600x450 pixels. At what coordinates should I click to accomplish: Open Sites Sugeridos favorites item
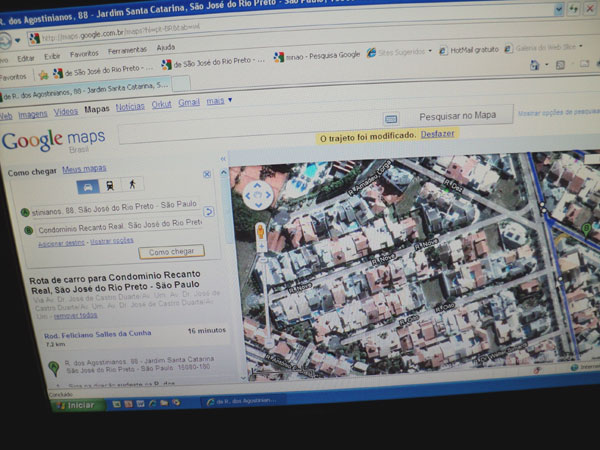(x=399, y=52)
